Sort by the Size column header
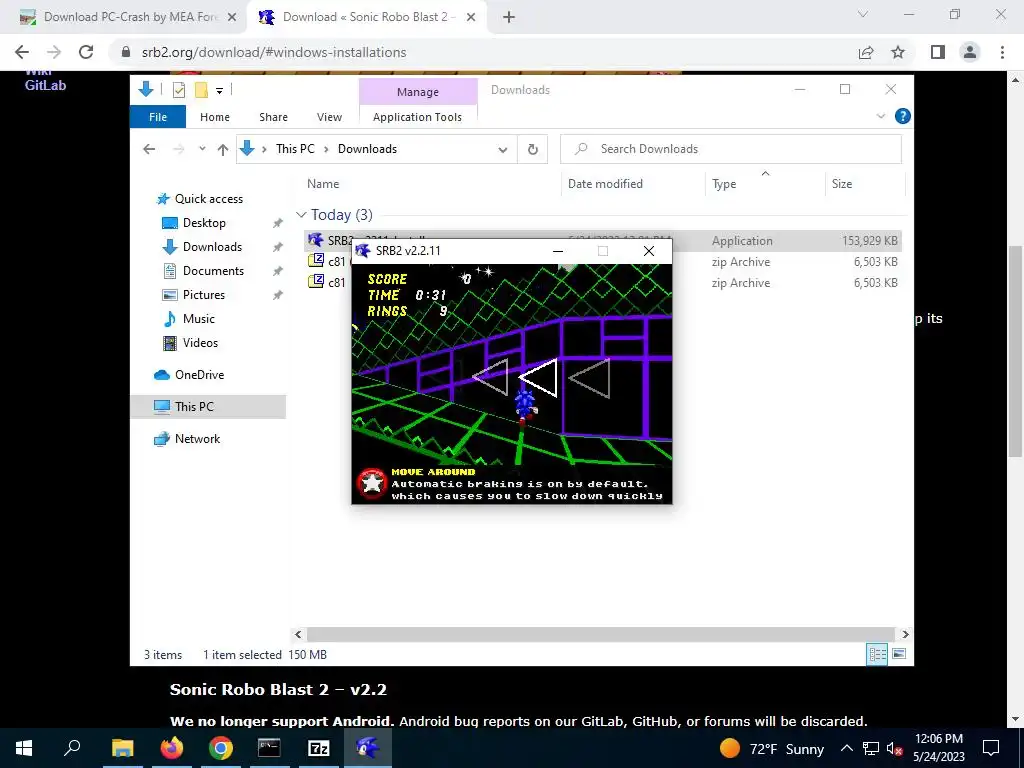 pyautogui.click(x=842, y=184)
